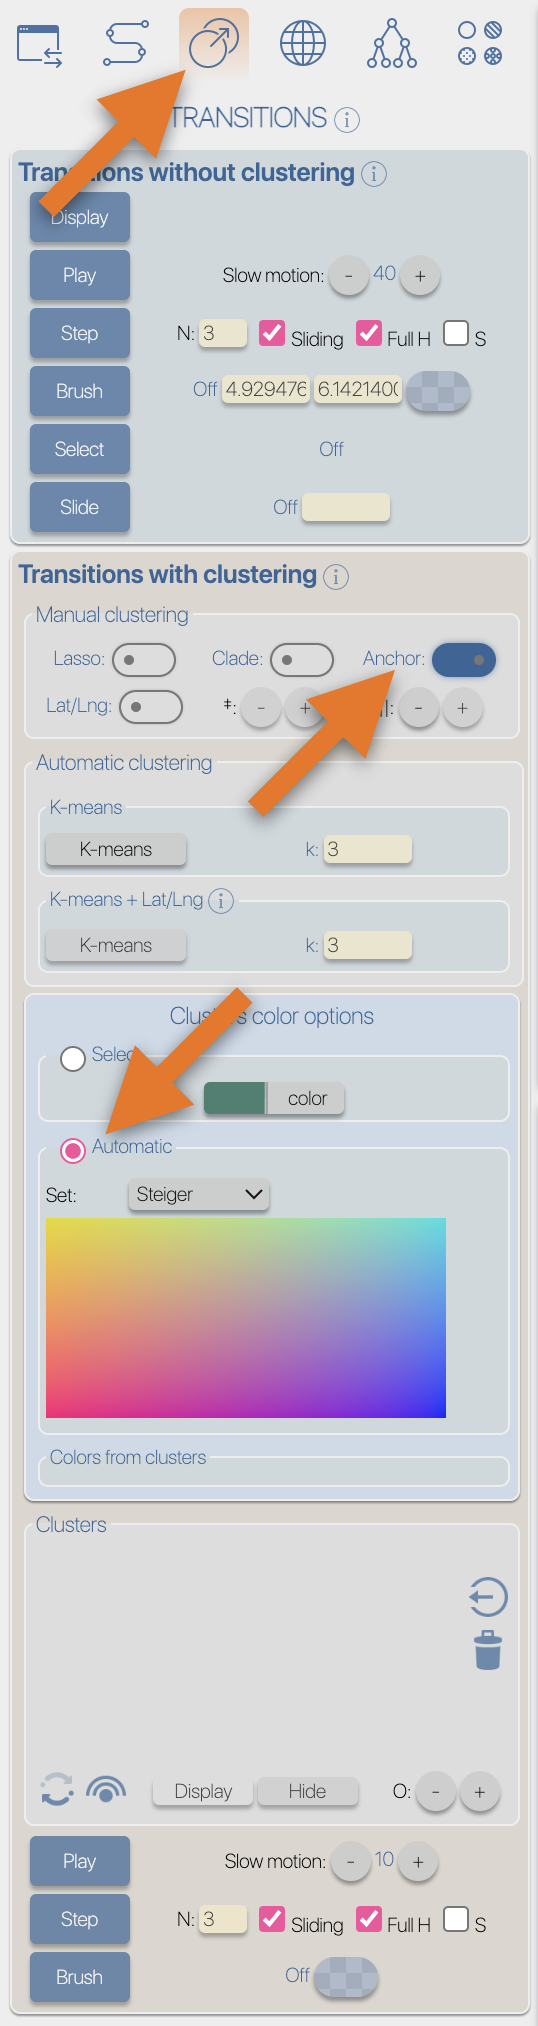Select the Automatic color radio button

coord(73,1151)
